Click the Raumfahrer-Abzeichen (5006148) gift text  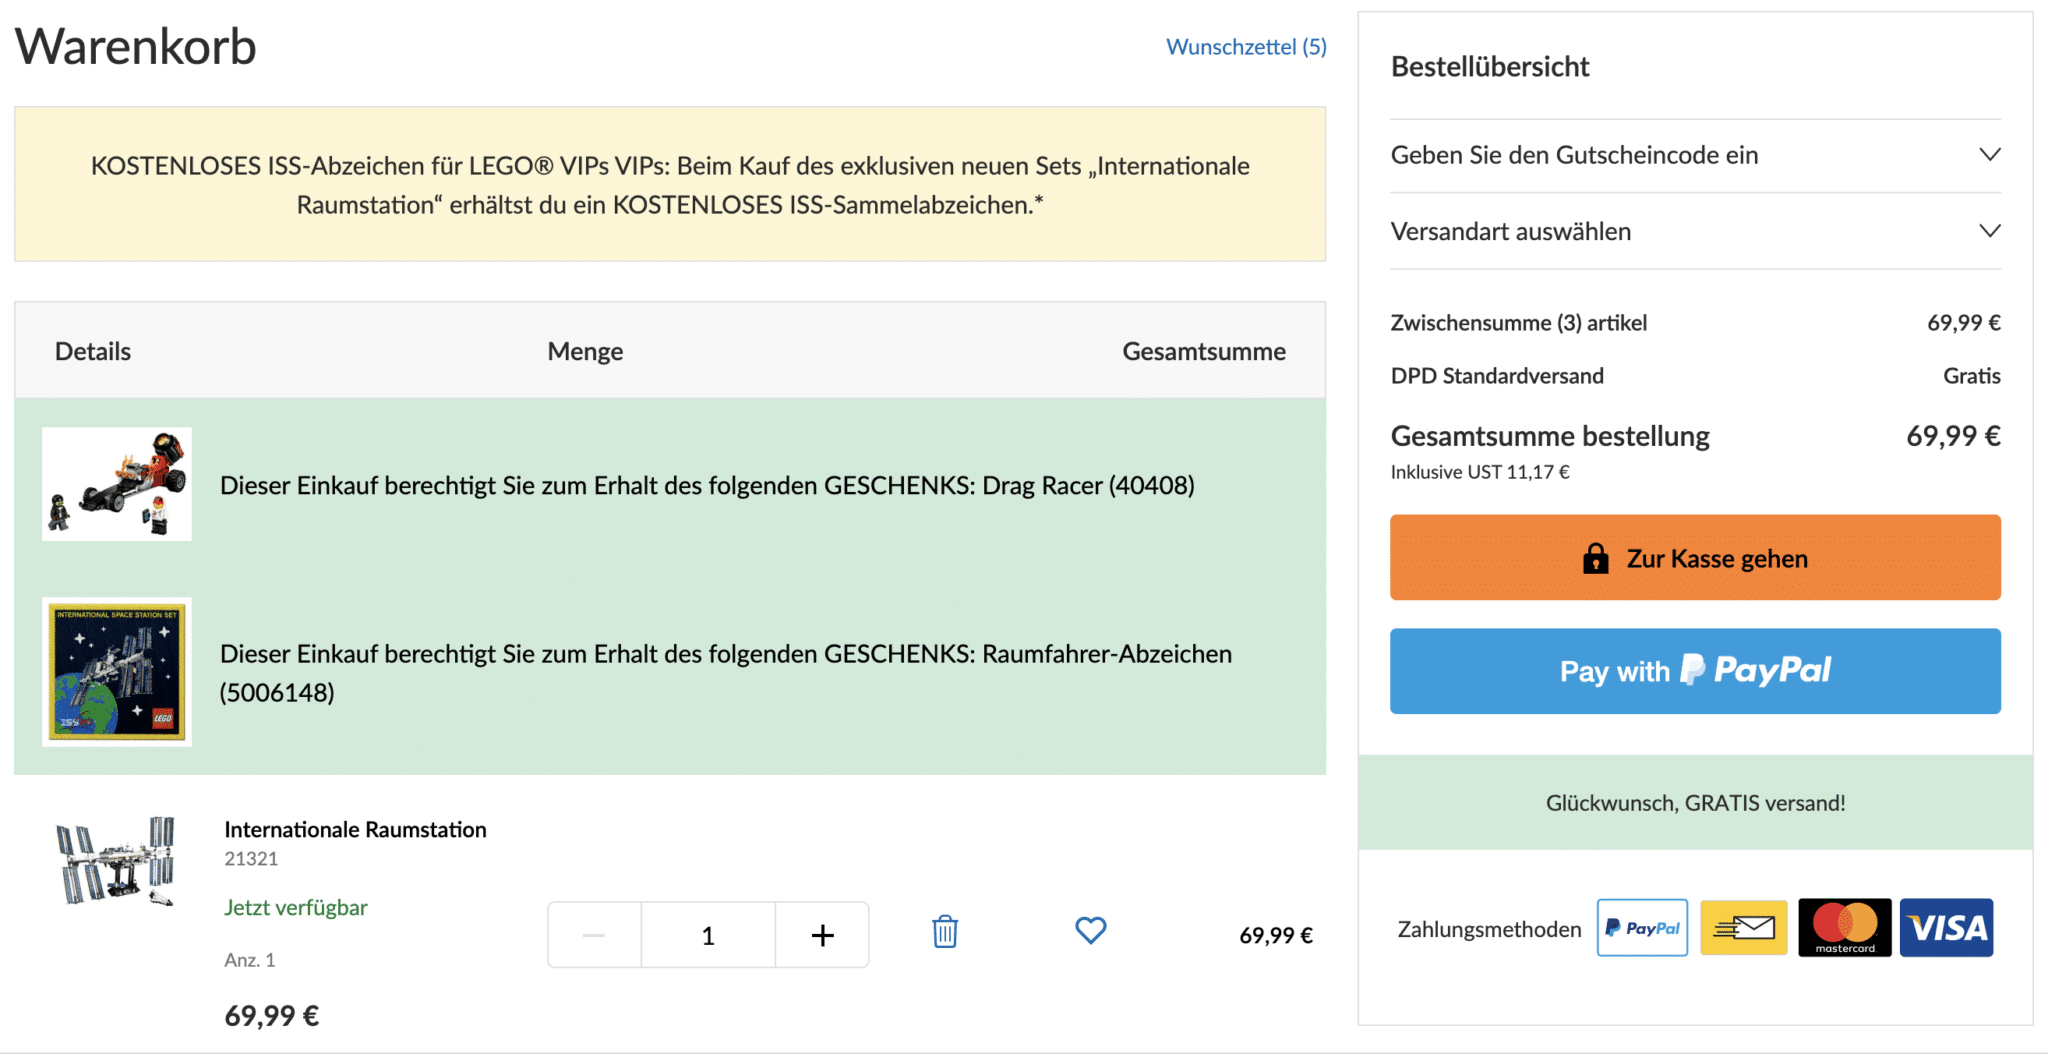(726, 672)
